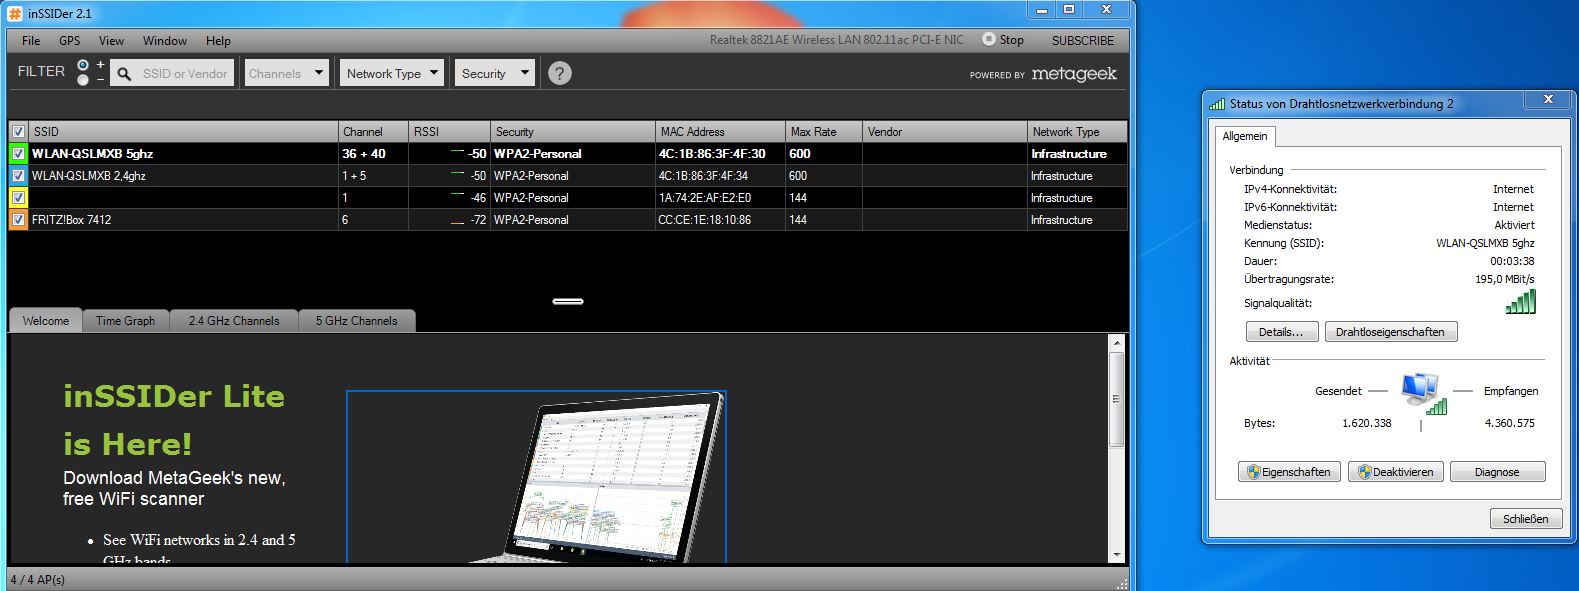Open the Window menu
The image size is (1579, 591).
click(x=165, y=41)
